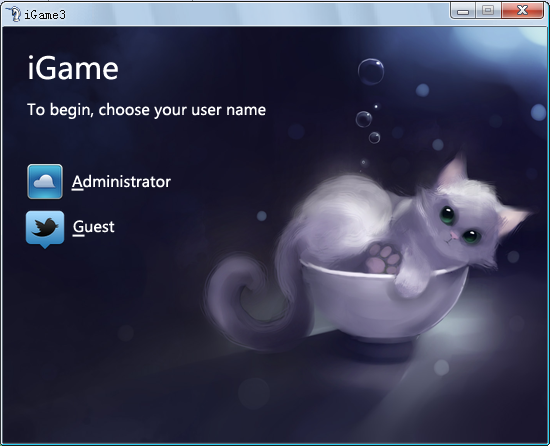Choose the Guest user name link
550x446 pixels.
click(94, 227)
